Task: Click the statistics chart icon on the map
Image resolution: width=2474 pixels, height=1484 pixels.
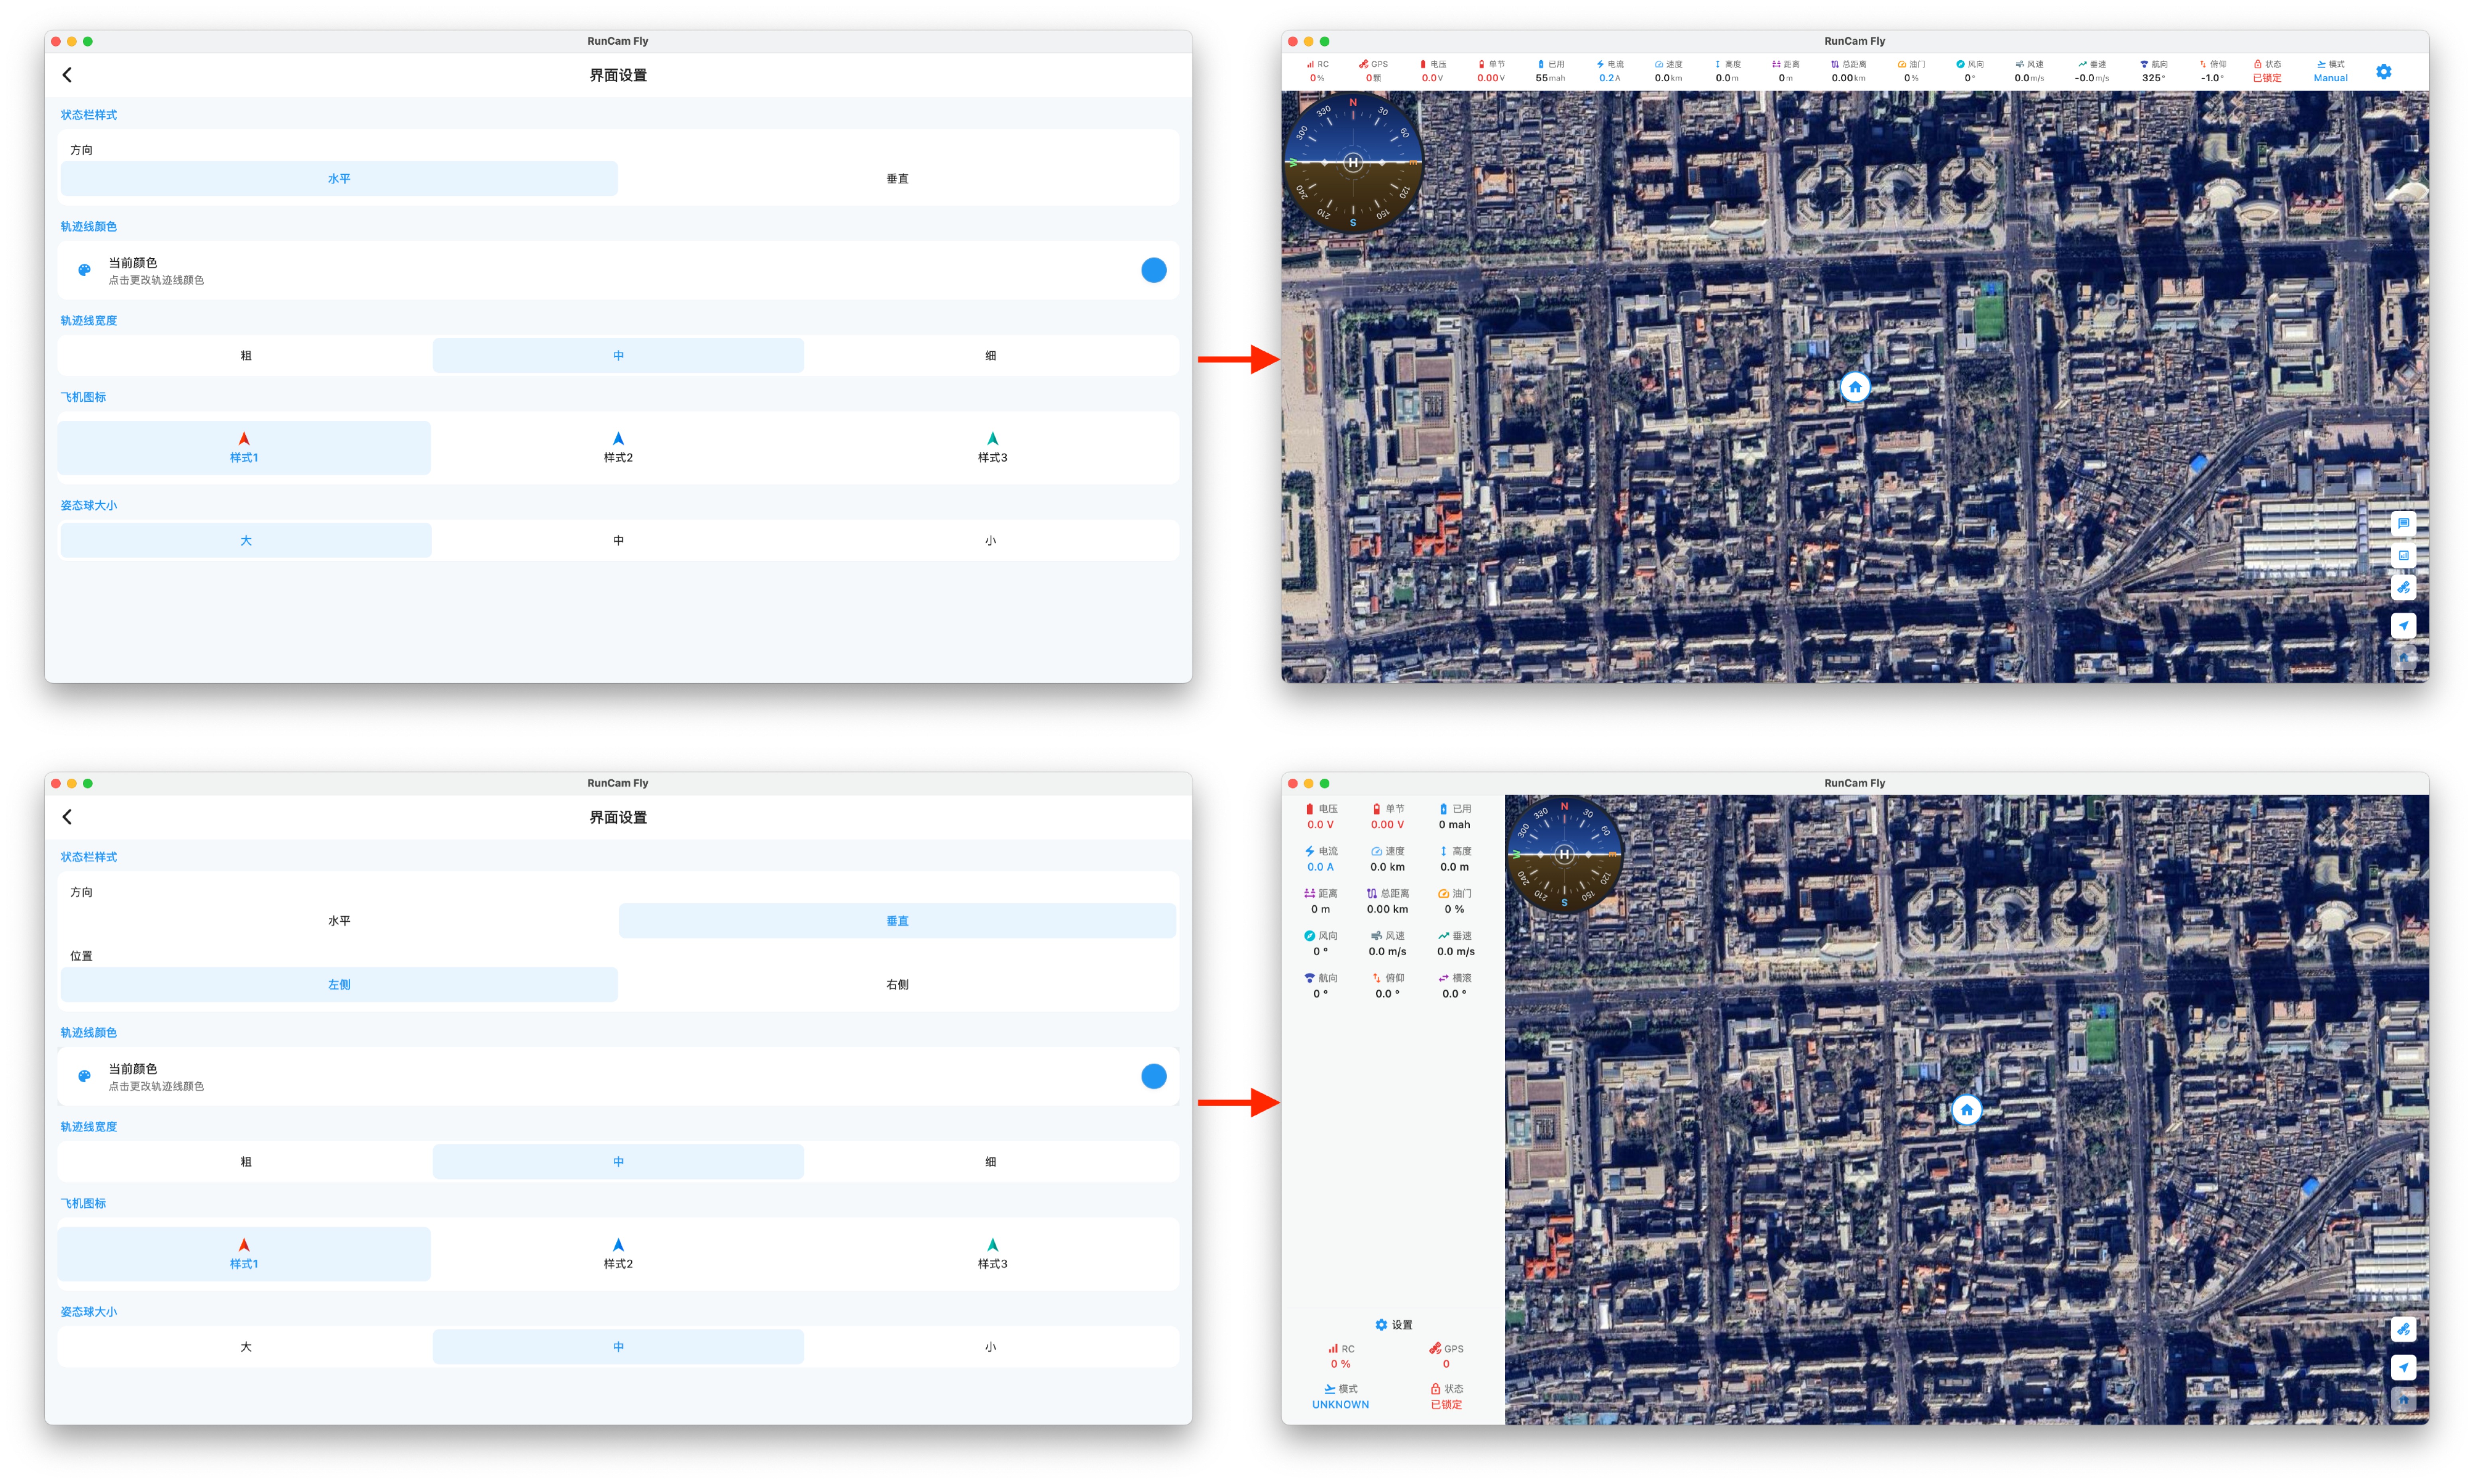Action: (2403, 555)
